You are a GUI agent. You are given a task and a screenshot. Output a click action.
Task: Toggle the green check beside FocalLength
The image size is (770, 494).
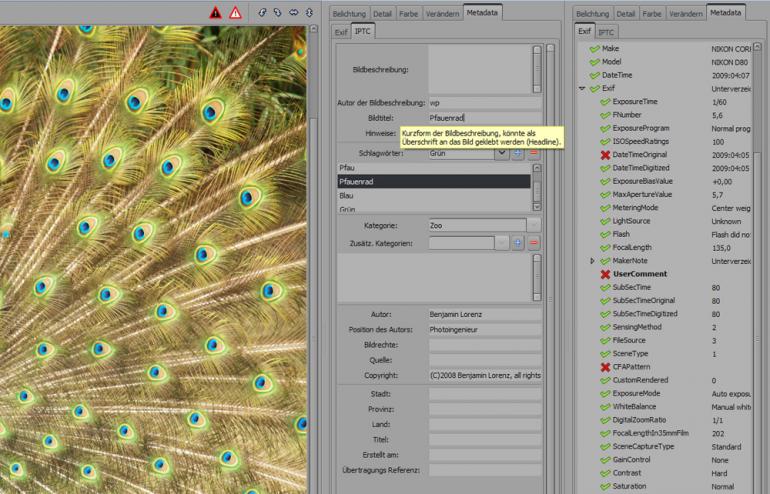pos(605,247)
